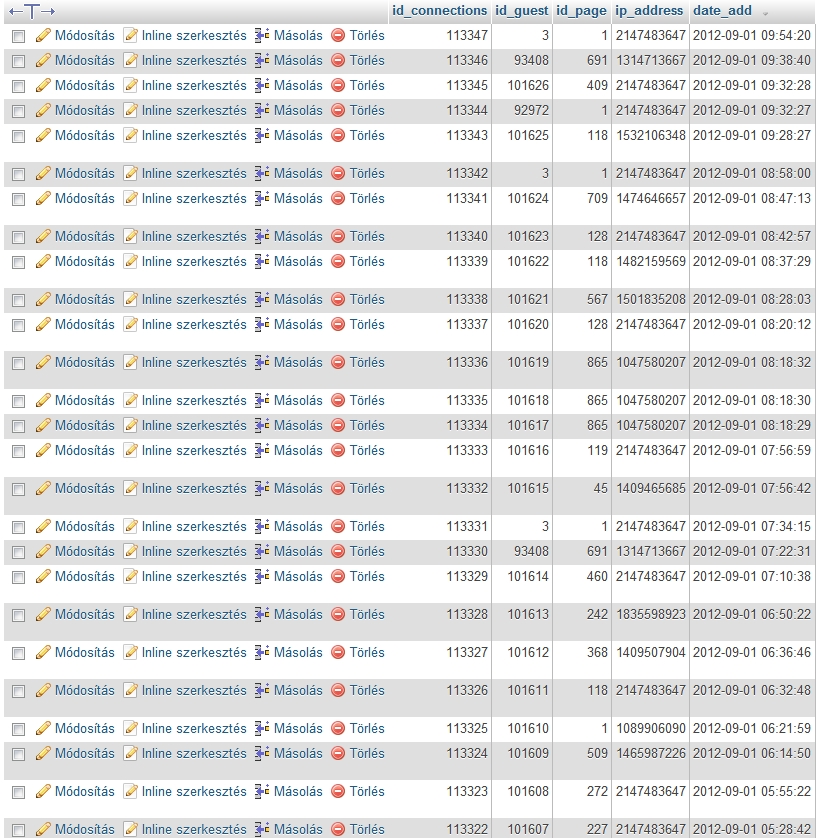Click id_connections value 113332 cell

(x=467, y=489)
